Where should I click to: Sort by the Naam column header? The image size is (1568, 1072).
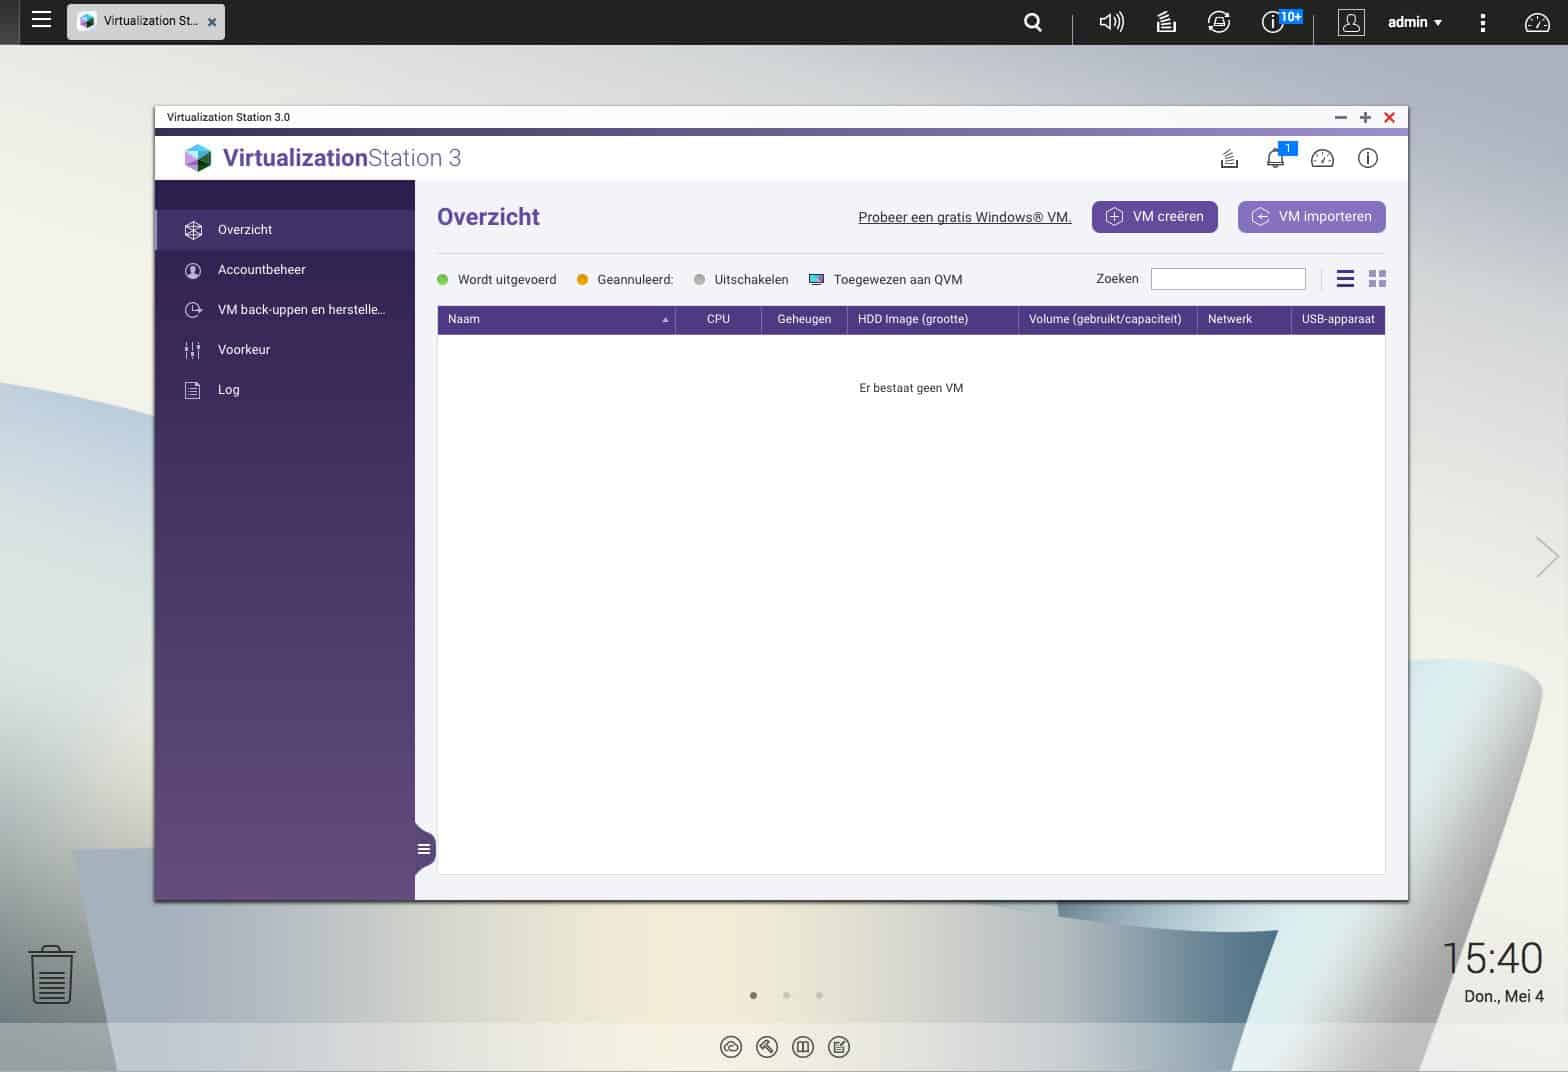(556, 320)
